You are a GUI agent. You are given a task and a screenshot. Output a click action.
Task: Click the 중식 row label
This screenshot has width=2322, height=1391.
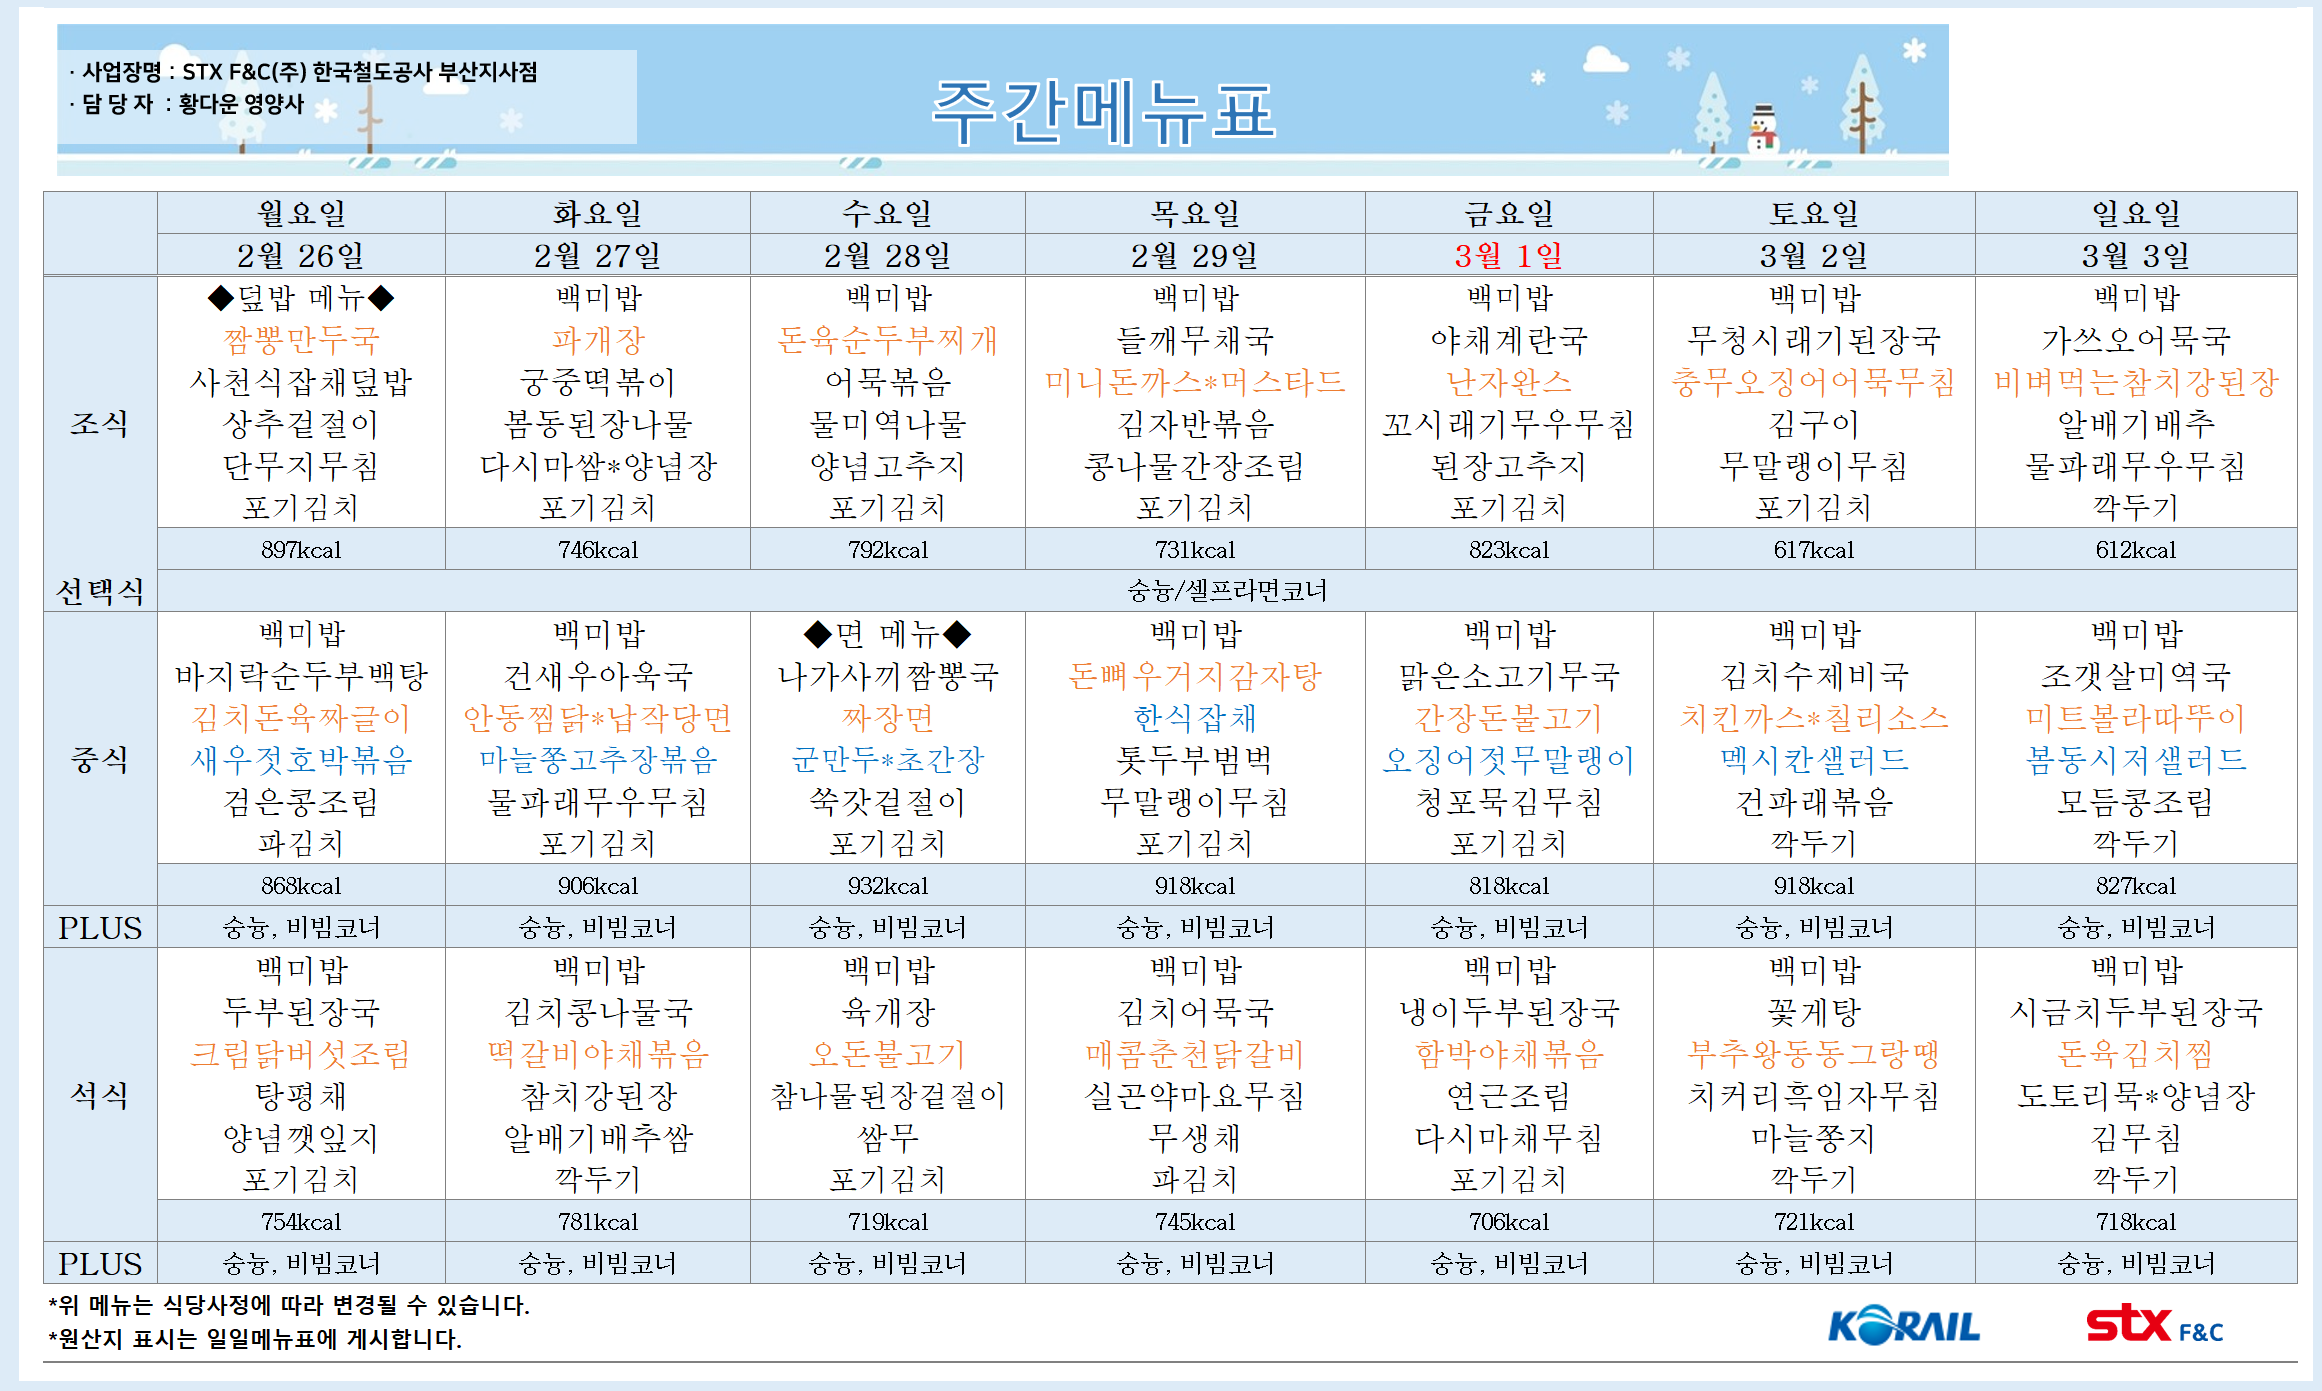point(99,759)
